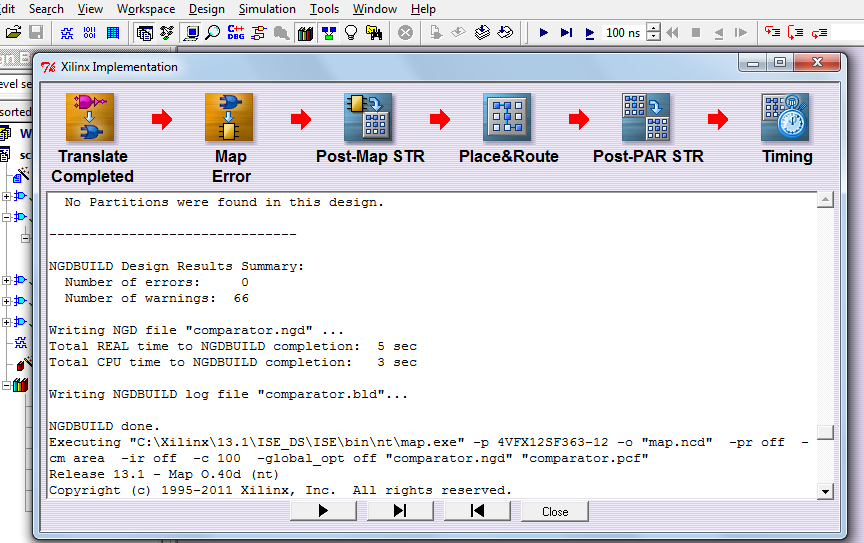The image size is (864, 543).
Task: Click 'Writing NGD file "comparator.ngd"' log line
Action: [196, 330]
